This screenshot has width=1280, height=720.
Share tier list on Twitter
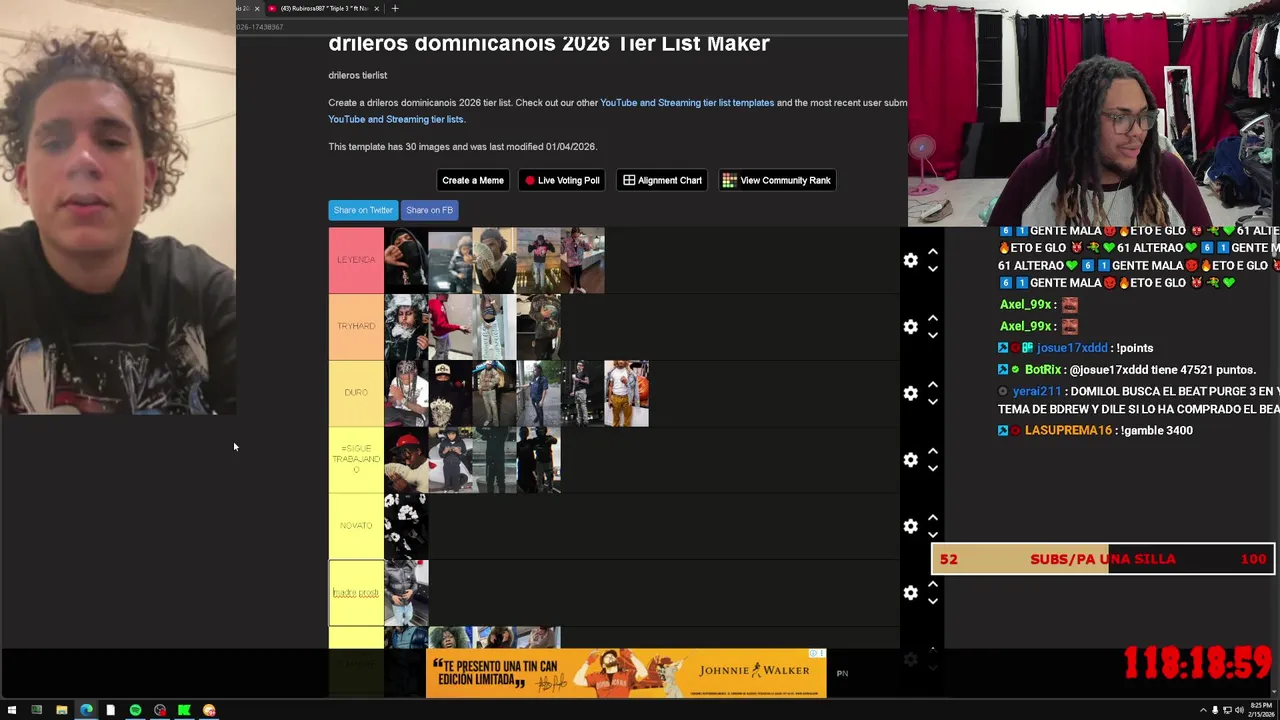(363, 210)
